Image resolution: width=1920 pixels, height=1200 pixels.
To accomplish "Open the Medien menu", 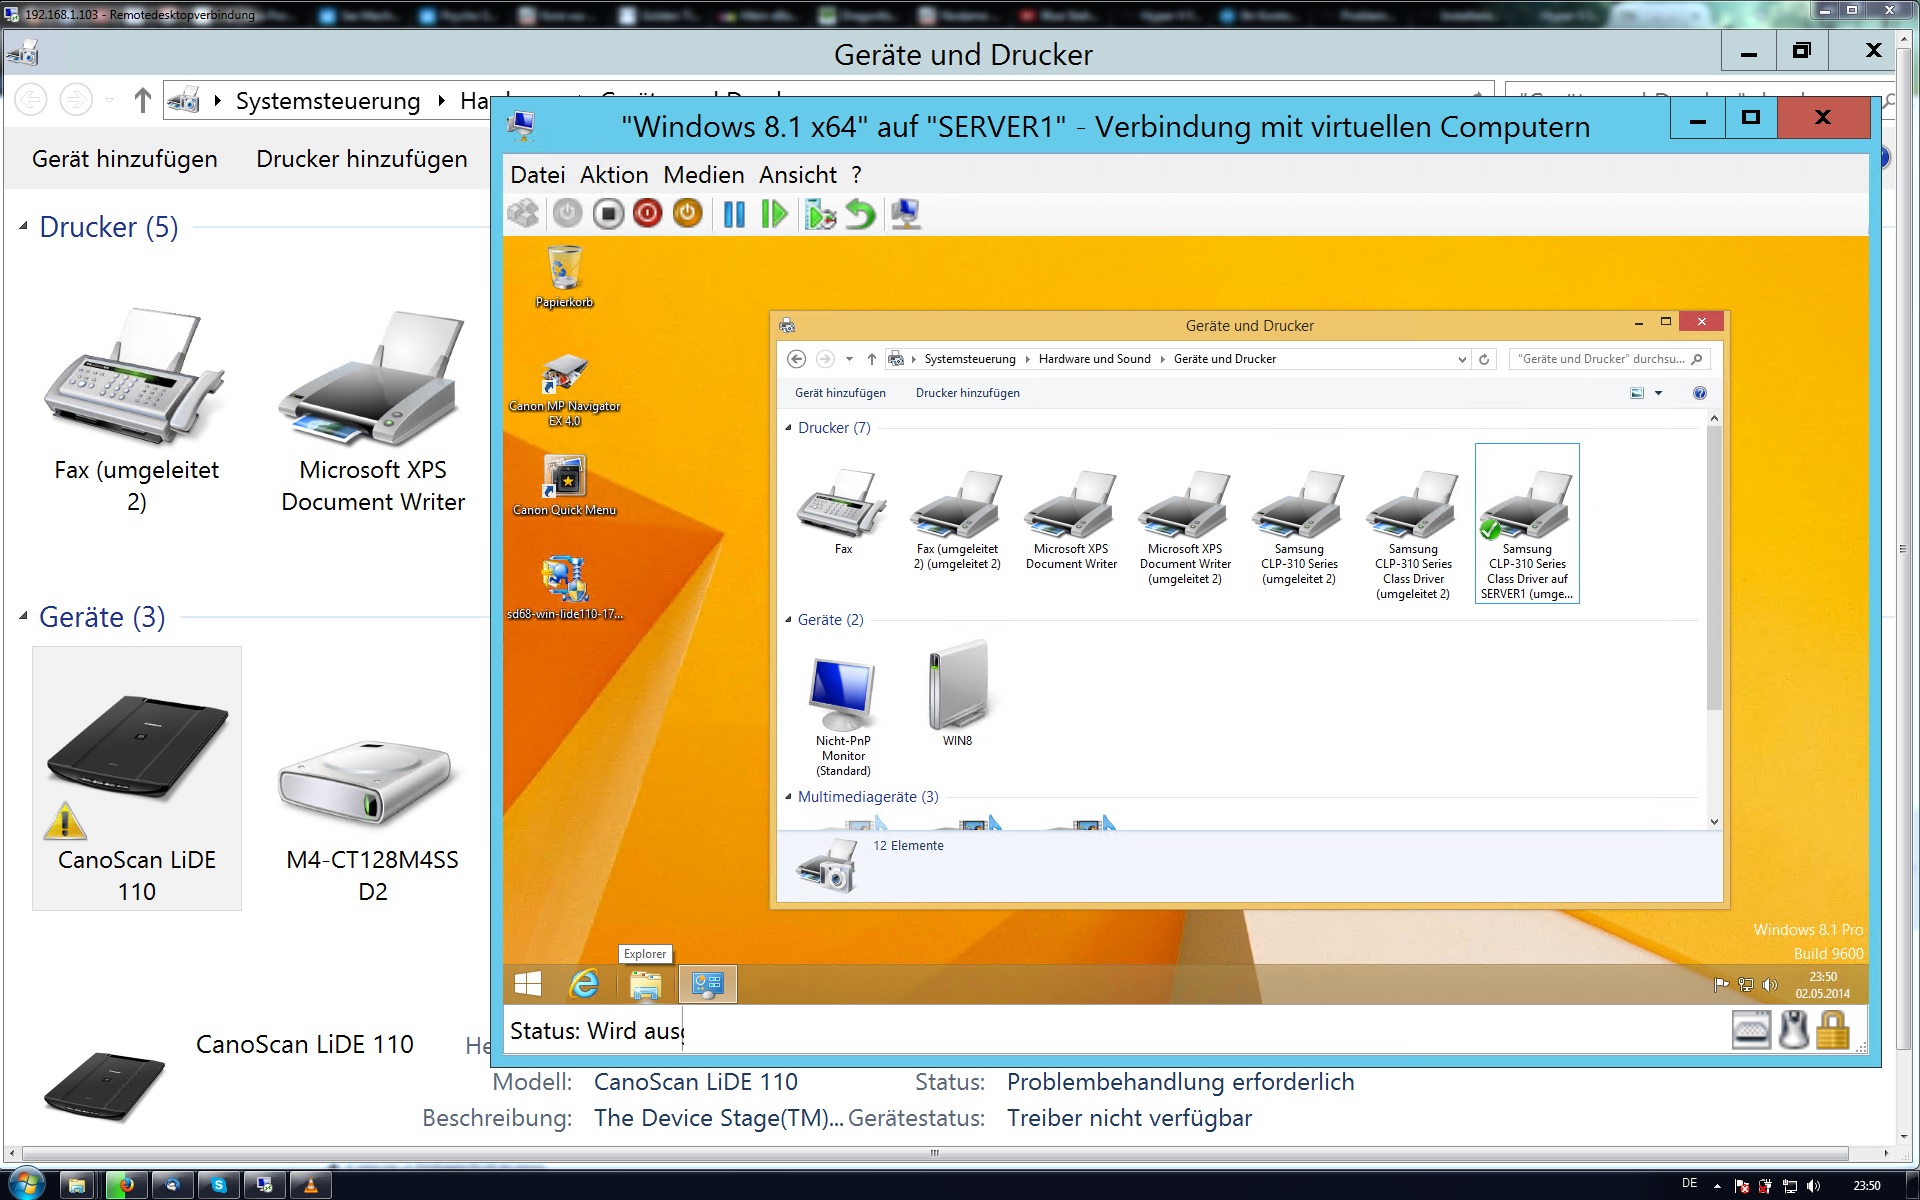I will (703, 175).
